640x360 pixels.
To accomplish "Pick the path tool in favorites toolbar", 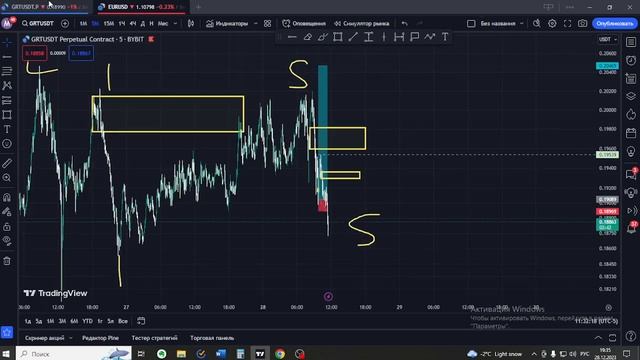I will pyautogui.click(x=429, y=37).
